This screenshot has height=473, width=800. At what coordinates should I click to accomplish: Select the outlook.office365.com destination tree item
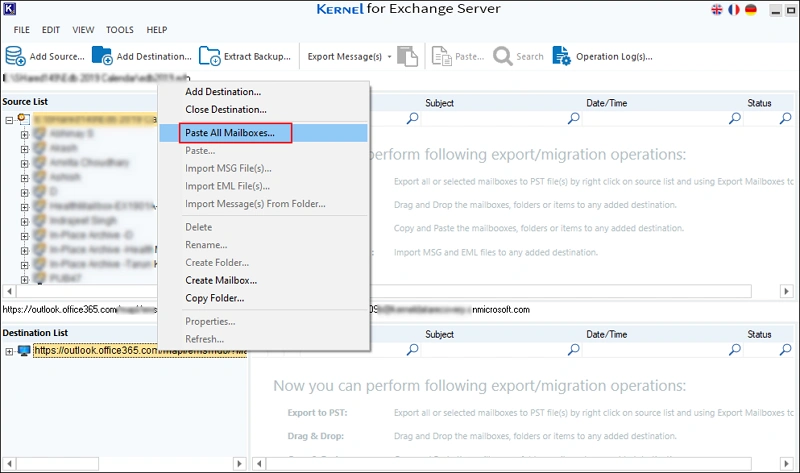click(140, 351)
